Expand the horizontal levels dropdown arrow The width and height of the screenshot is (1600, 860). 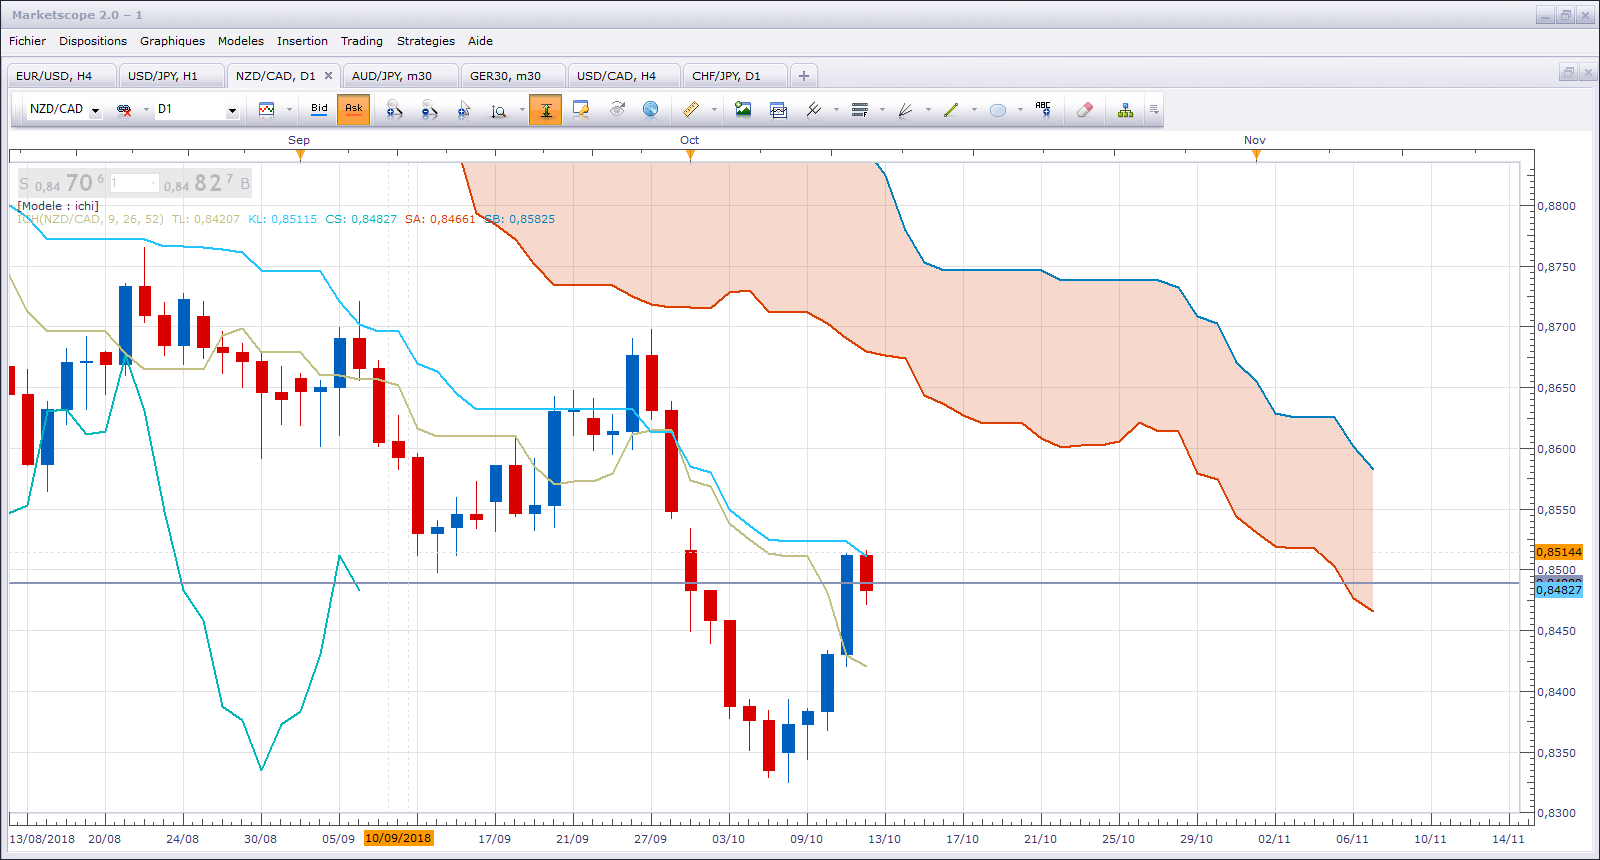click(882, 110)
